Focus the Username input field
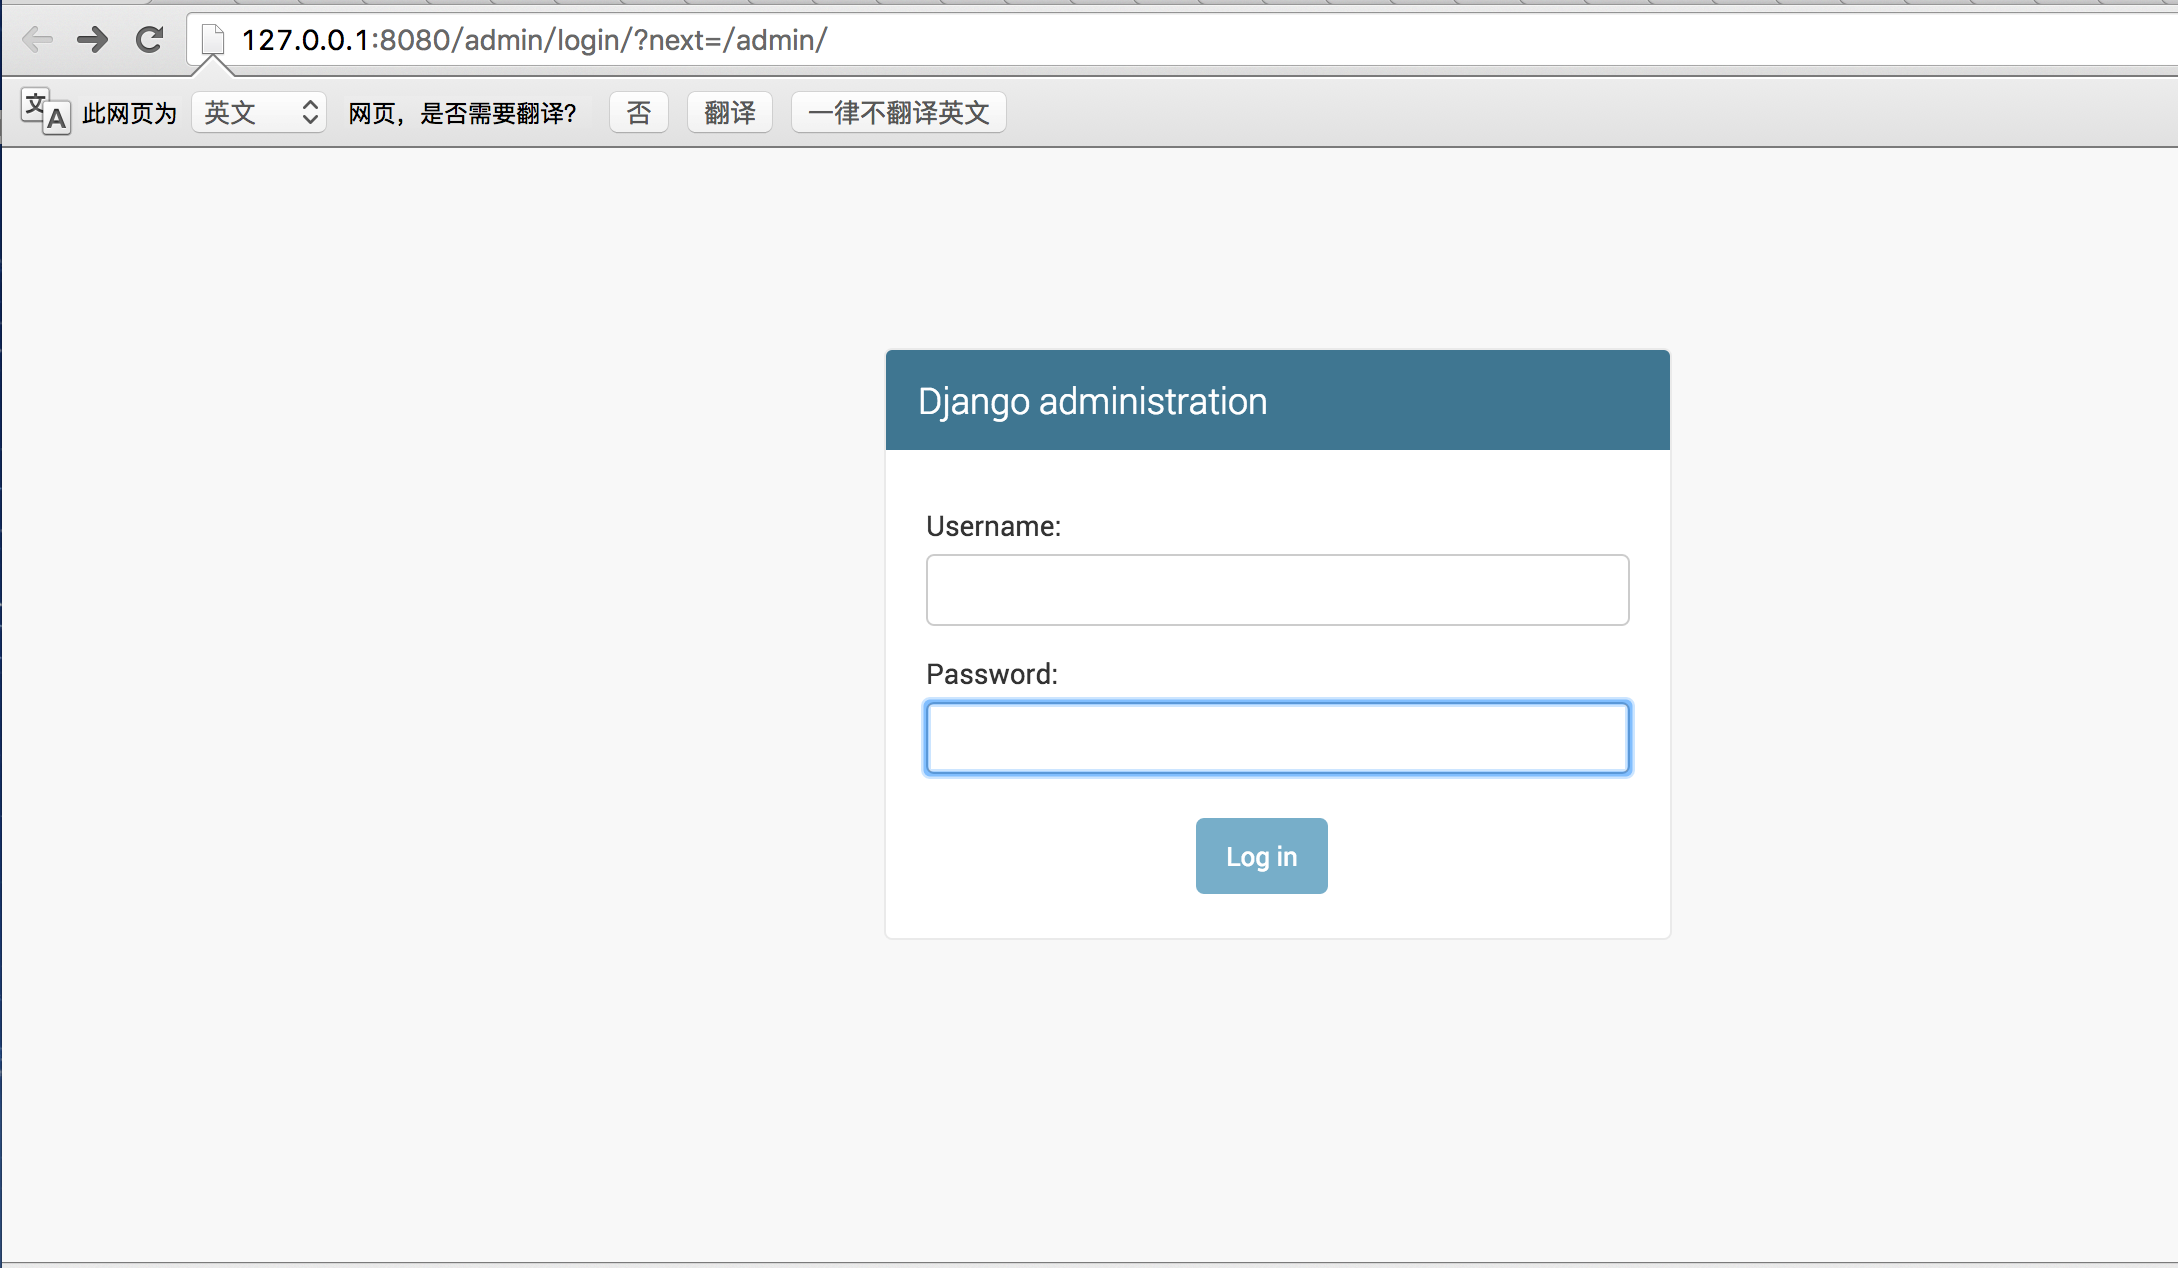The image size is (2178, 1268). (1277, 590)
